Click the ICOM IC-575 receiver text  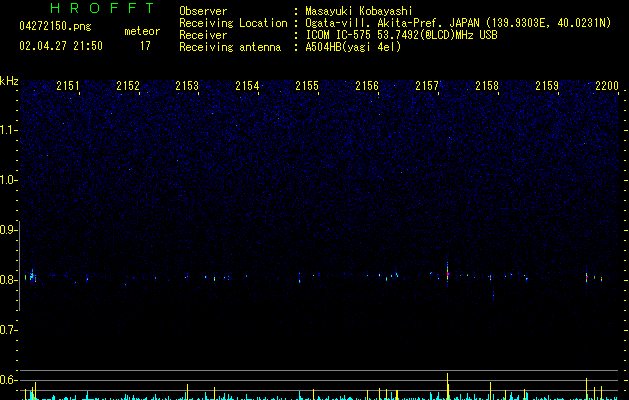tap(401, 35)
